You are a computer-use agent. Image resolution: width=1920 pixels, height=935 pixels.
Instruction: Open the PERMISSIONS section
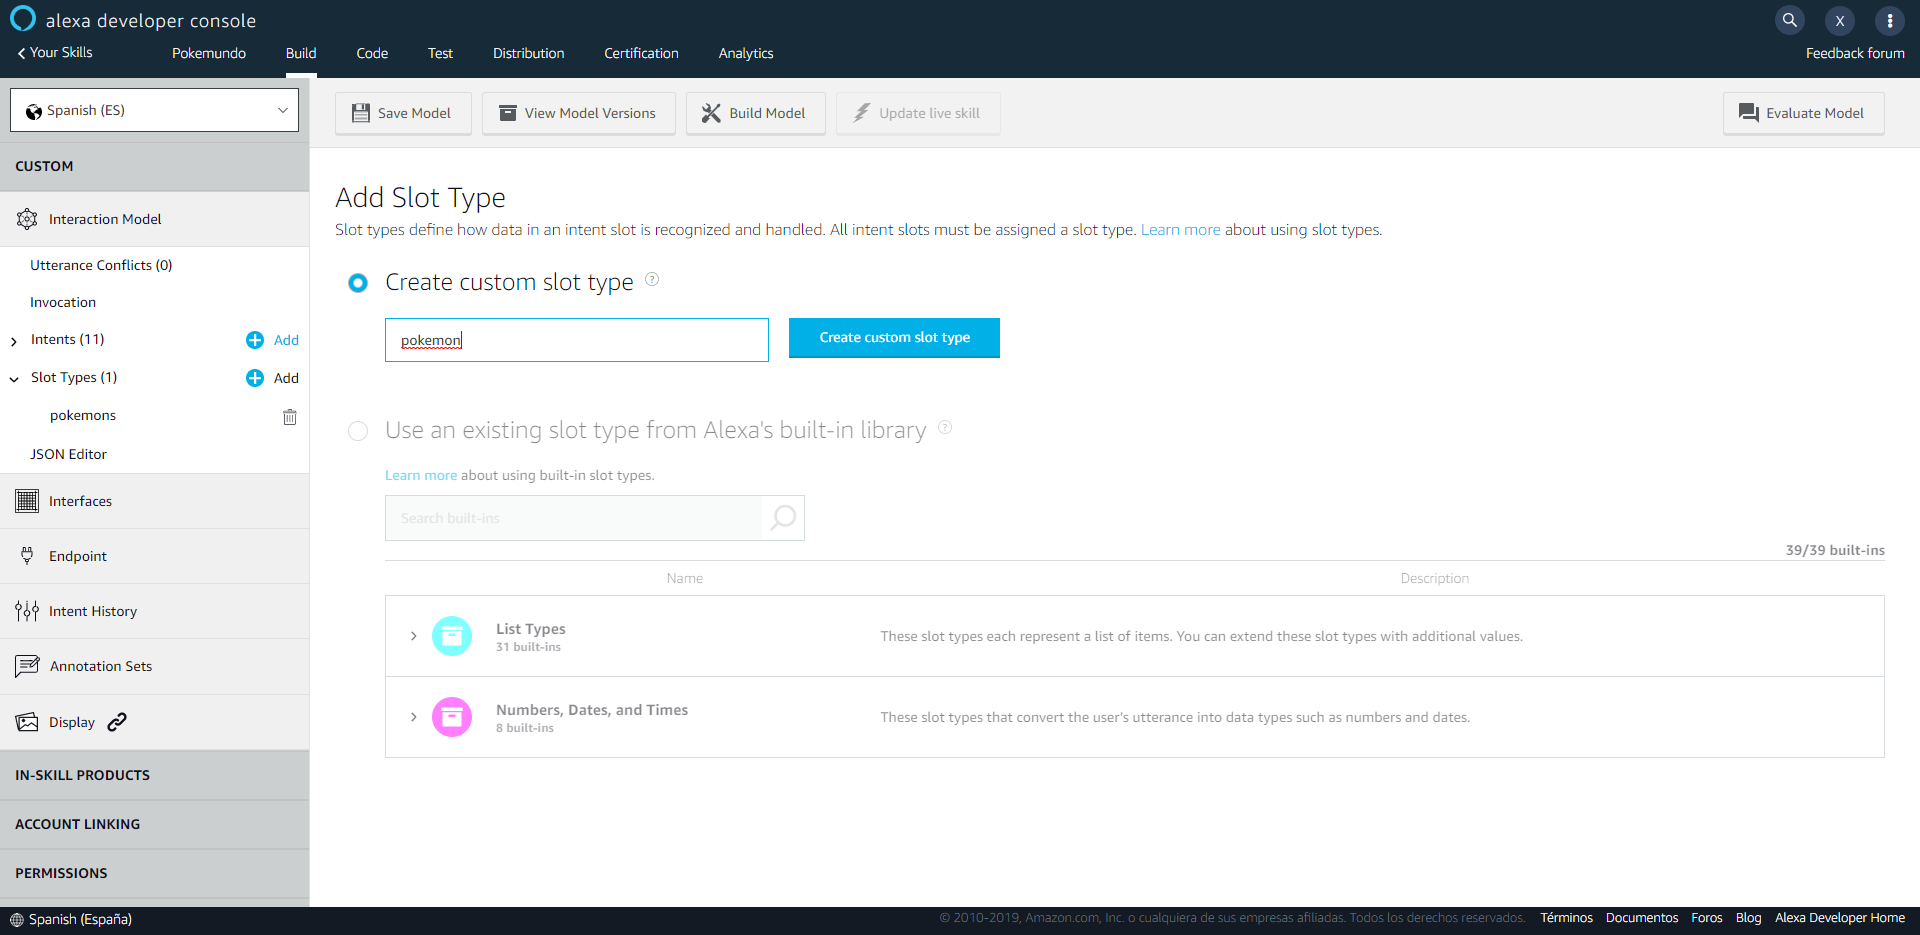[x=155, y=873]
